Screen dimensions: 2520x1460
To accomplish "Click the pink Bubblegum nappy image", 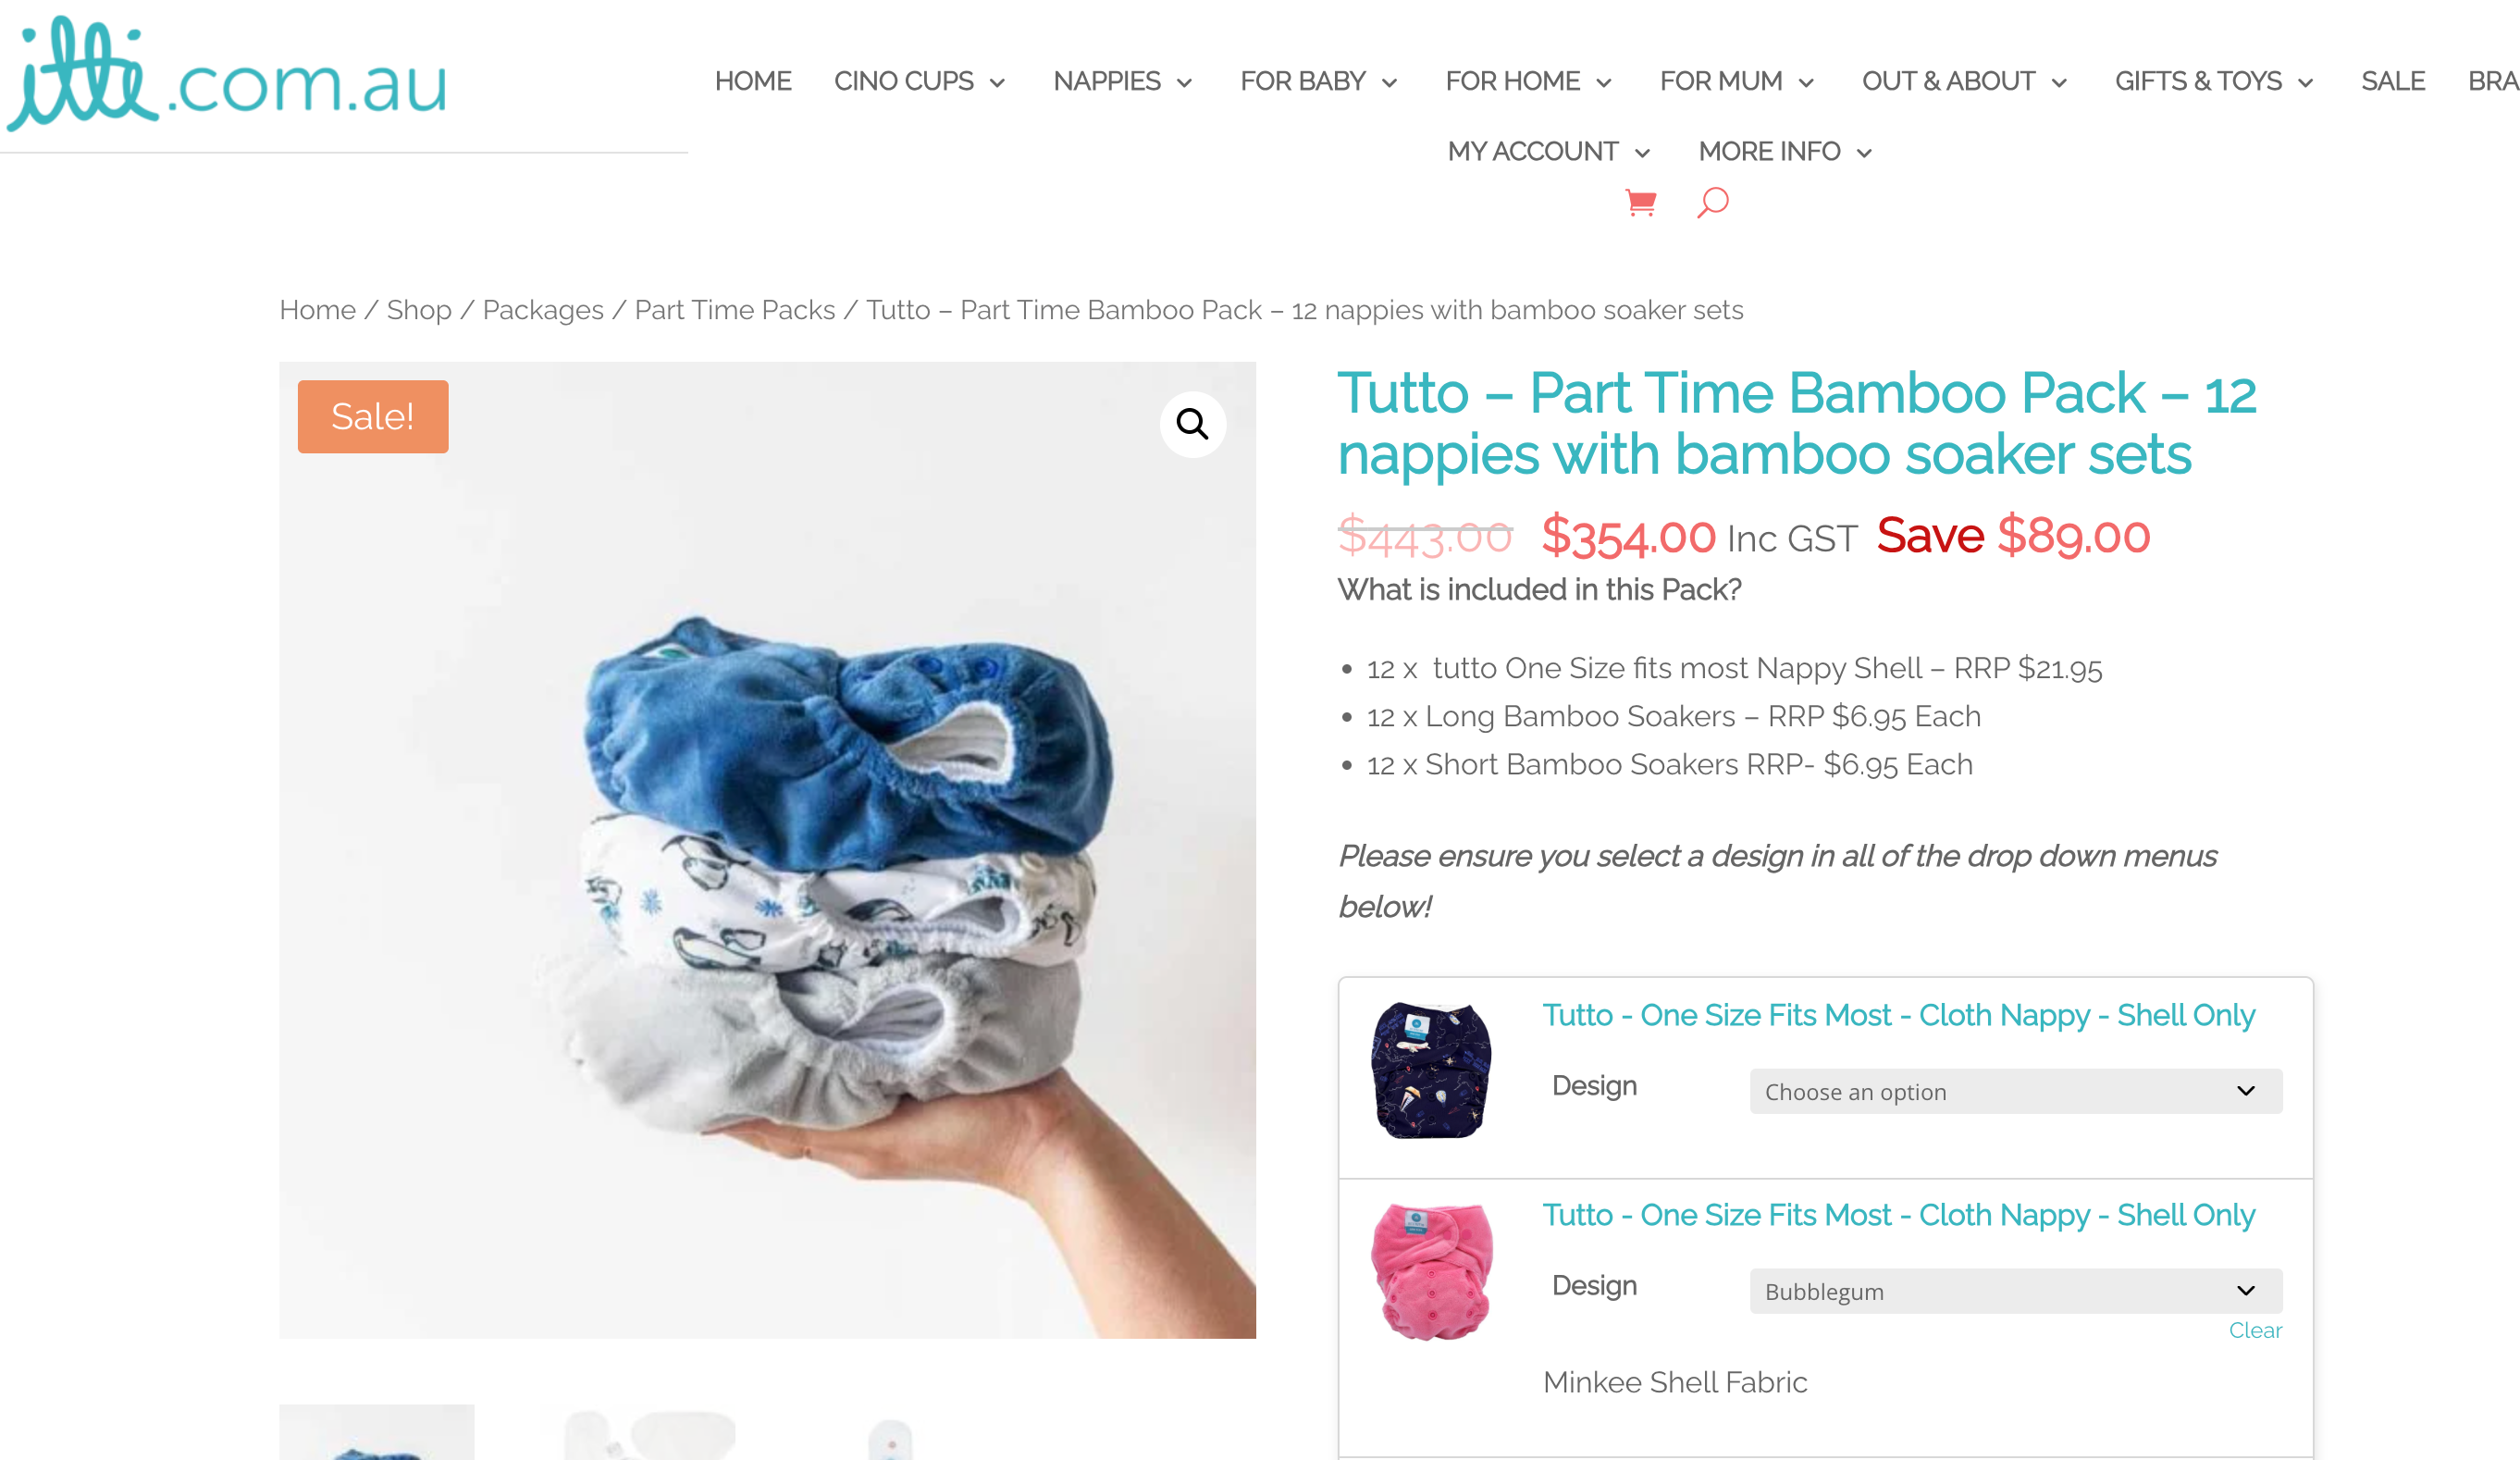I will click(x=1431, y=1271).
